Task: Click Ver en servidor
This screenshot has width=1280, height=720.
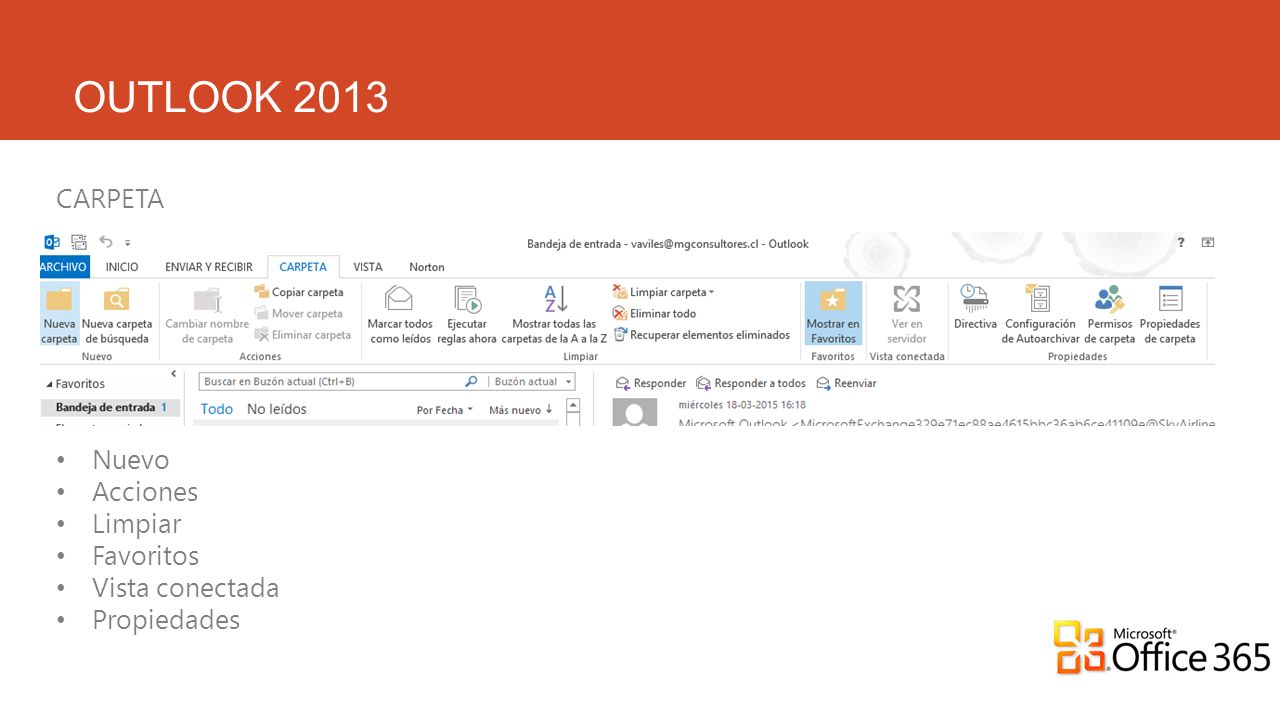Action: pyautogui.click(x=906, y=314)
